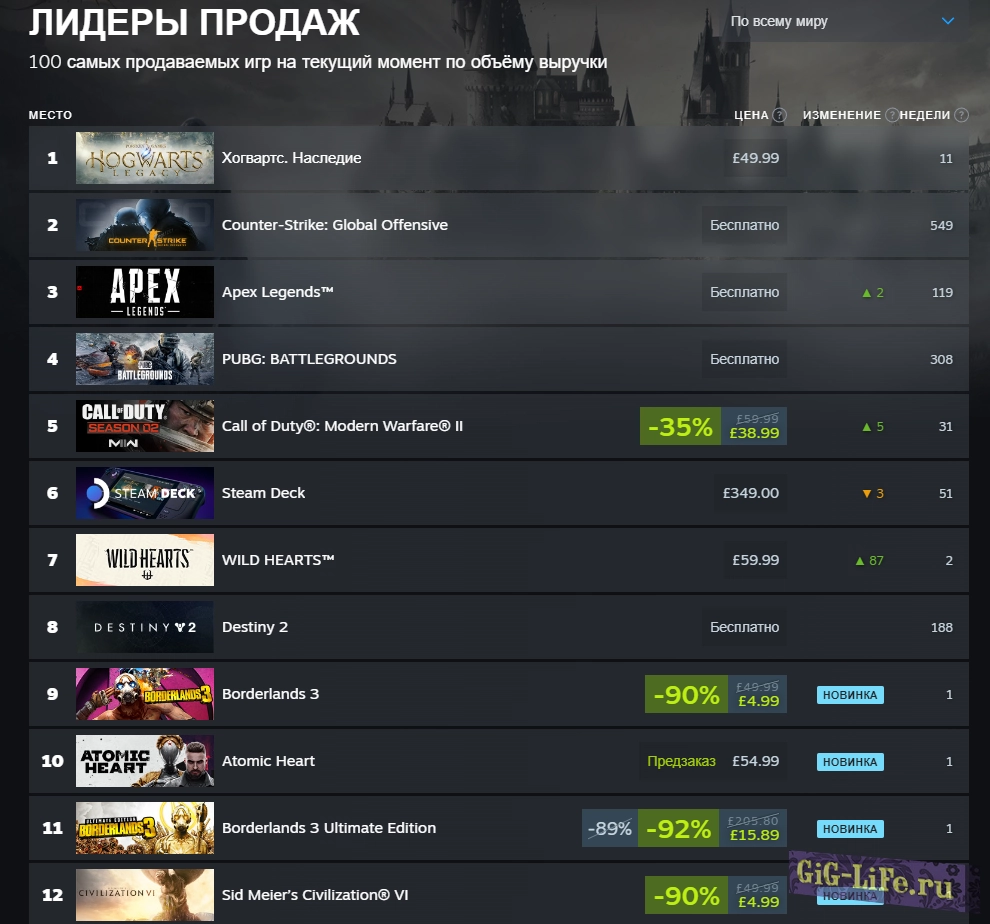Click the -35% discount badge for Call of Duty
Viewport: 990px width, 924px height.
click(680, 426)
